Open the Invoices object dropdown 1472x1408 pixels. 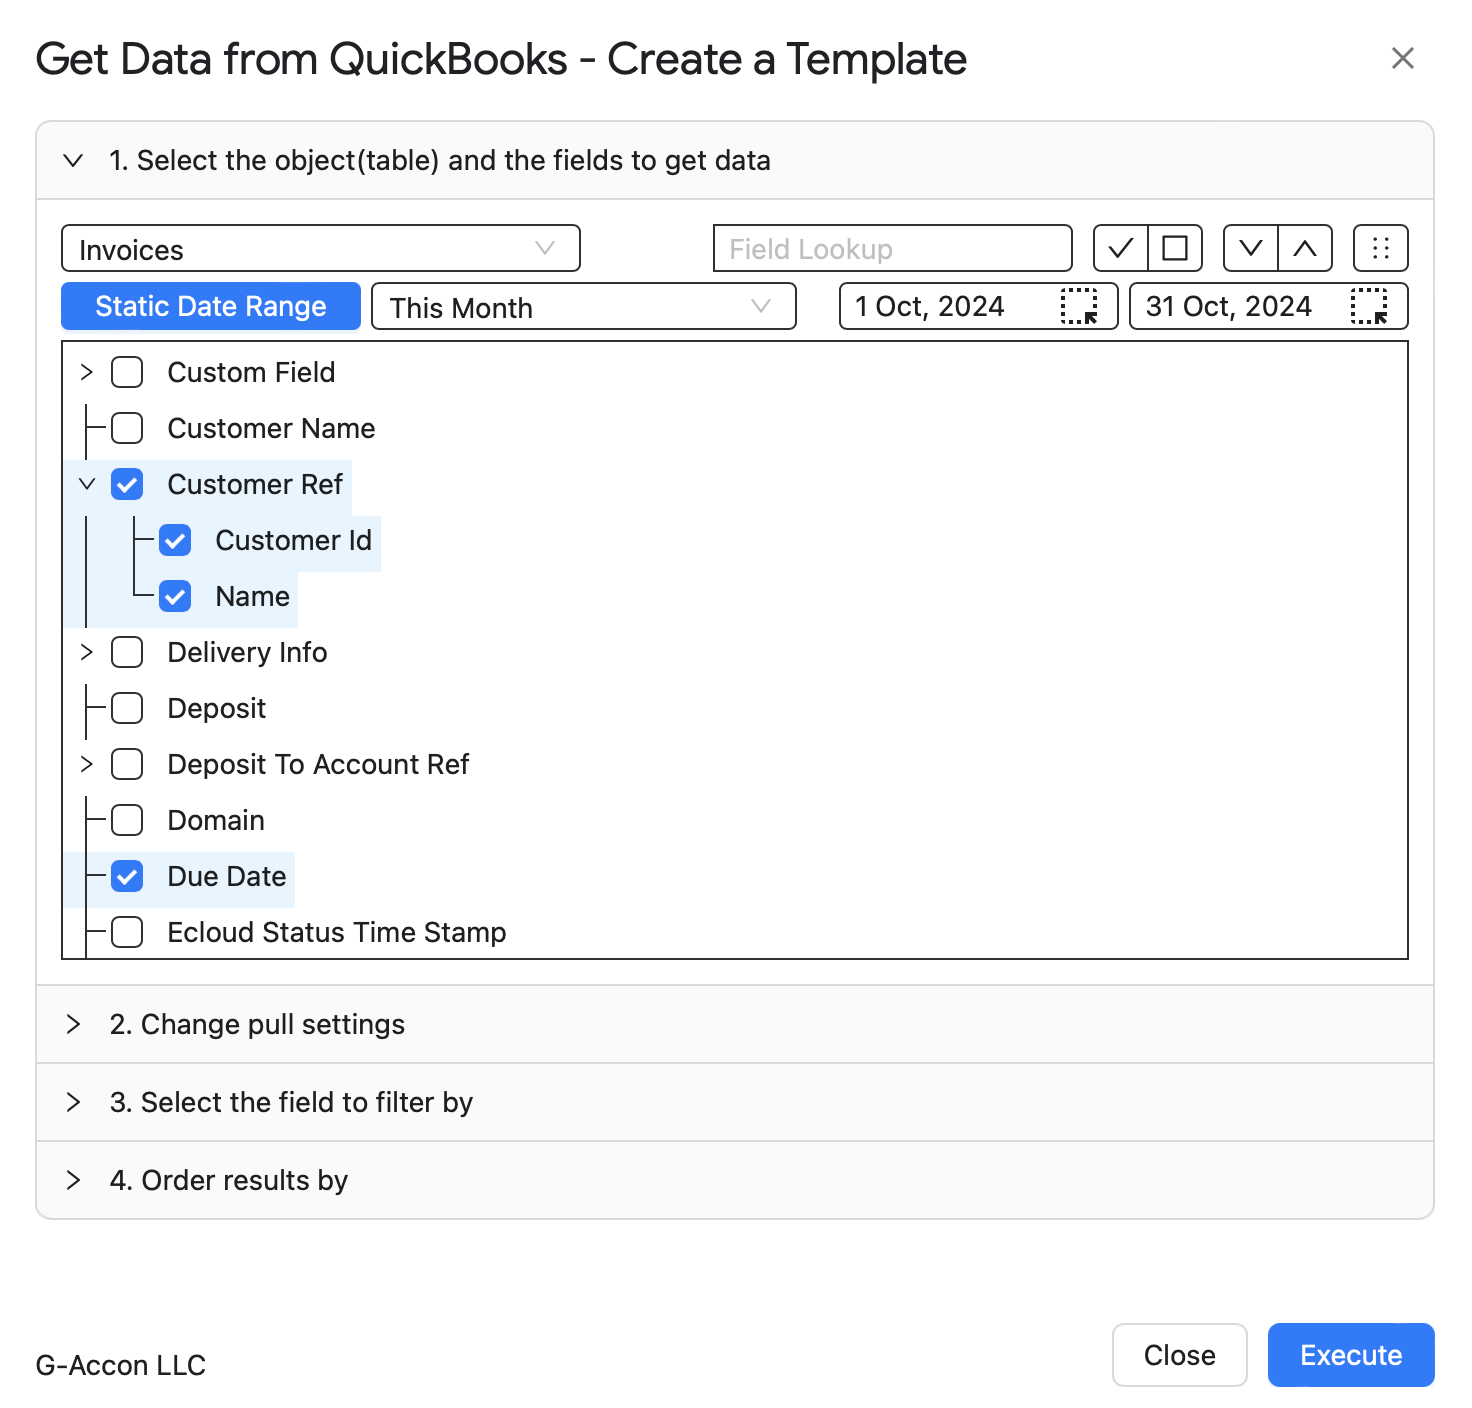pyautogui.click(x=321, y=248)
